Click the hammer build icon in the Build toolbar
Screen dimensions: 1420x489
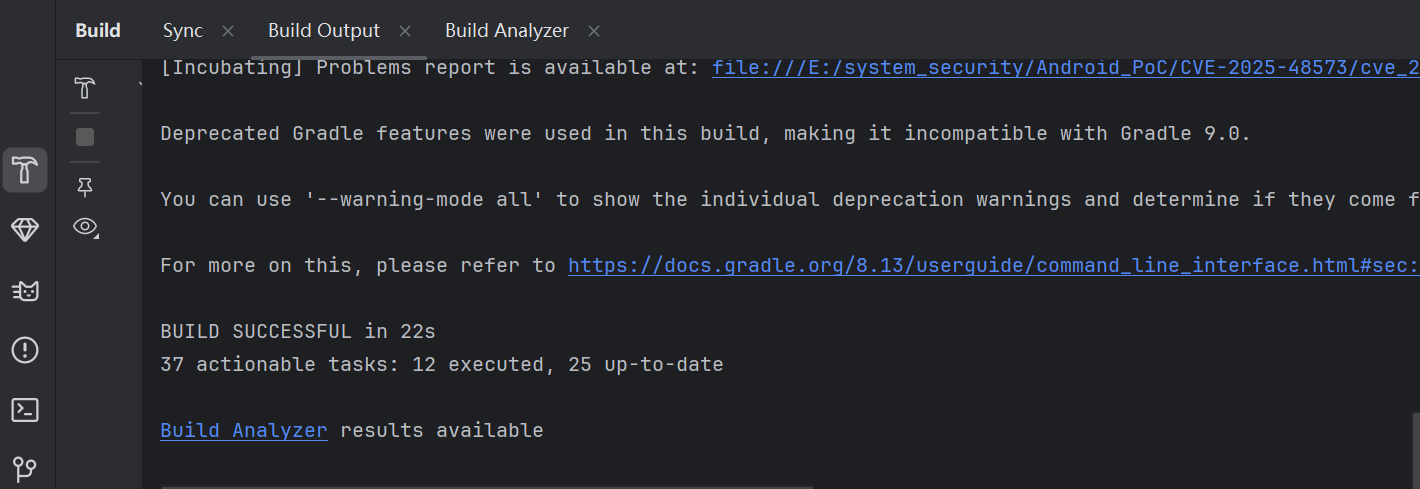click(x=85, y=88)
